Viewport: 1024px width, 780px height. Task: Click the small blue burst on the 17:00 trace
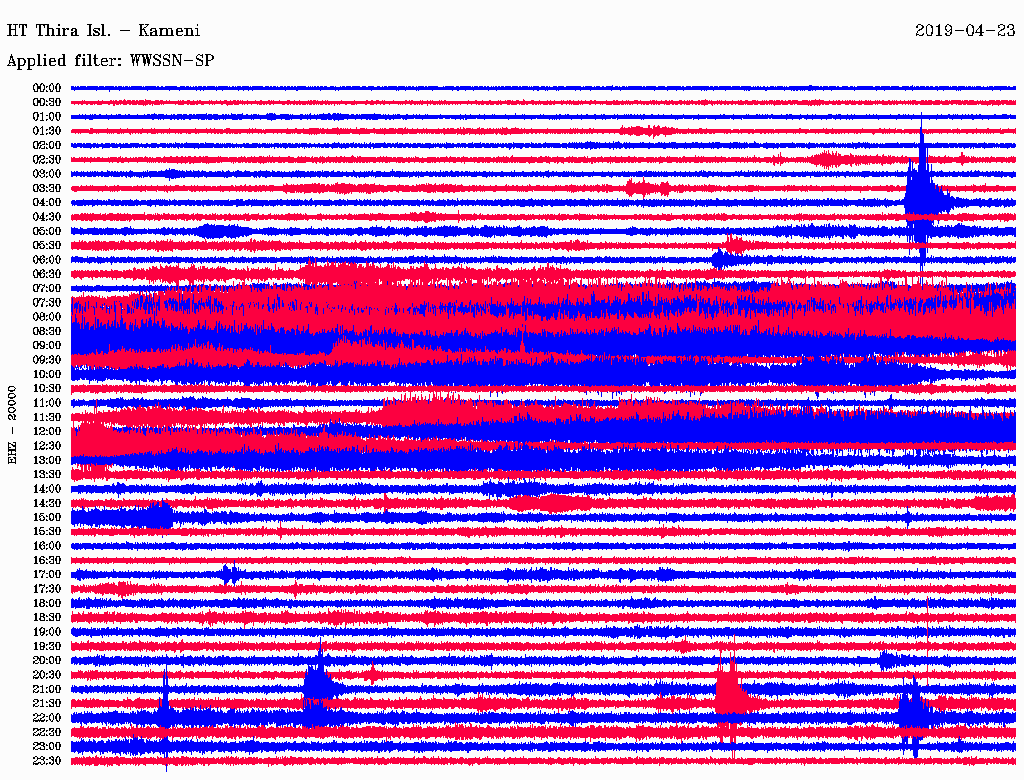(x=231, y=574)
